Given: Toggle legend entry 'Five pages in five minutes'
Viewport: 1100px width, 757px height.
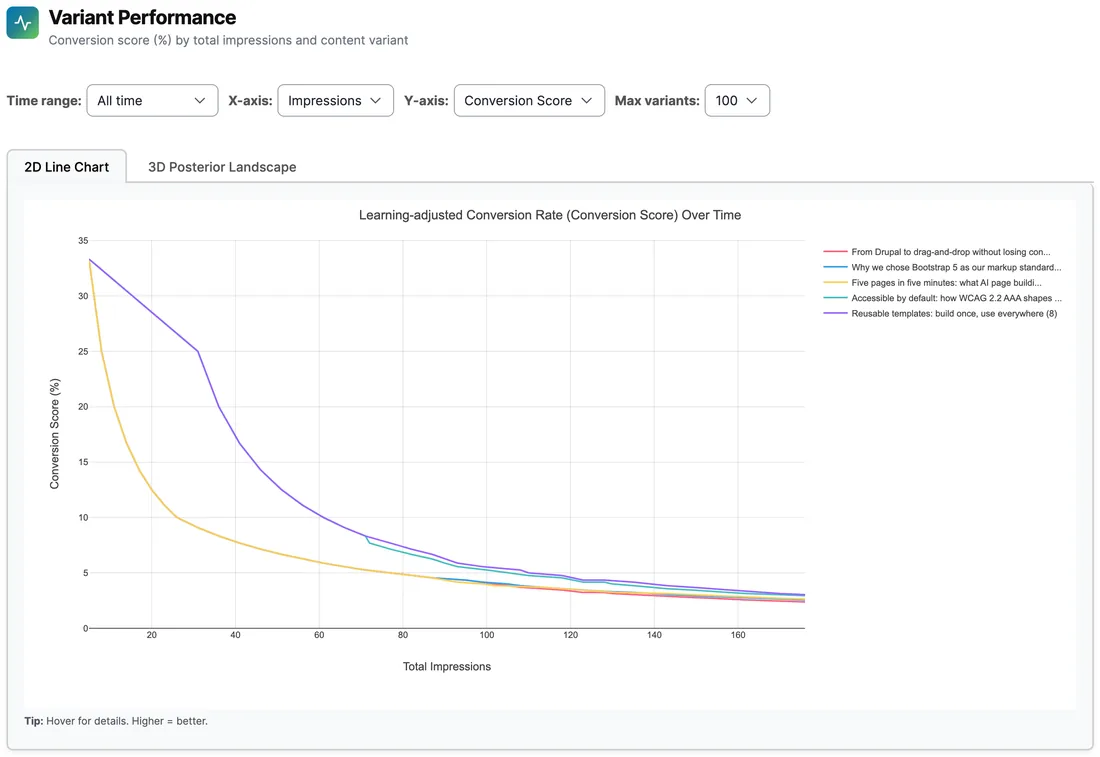Looking at the screenshot, I should click(x=932, y=283).
